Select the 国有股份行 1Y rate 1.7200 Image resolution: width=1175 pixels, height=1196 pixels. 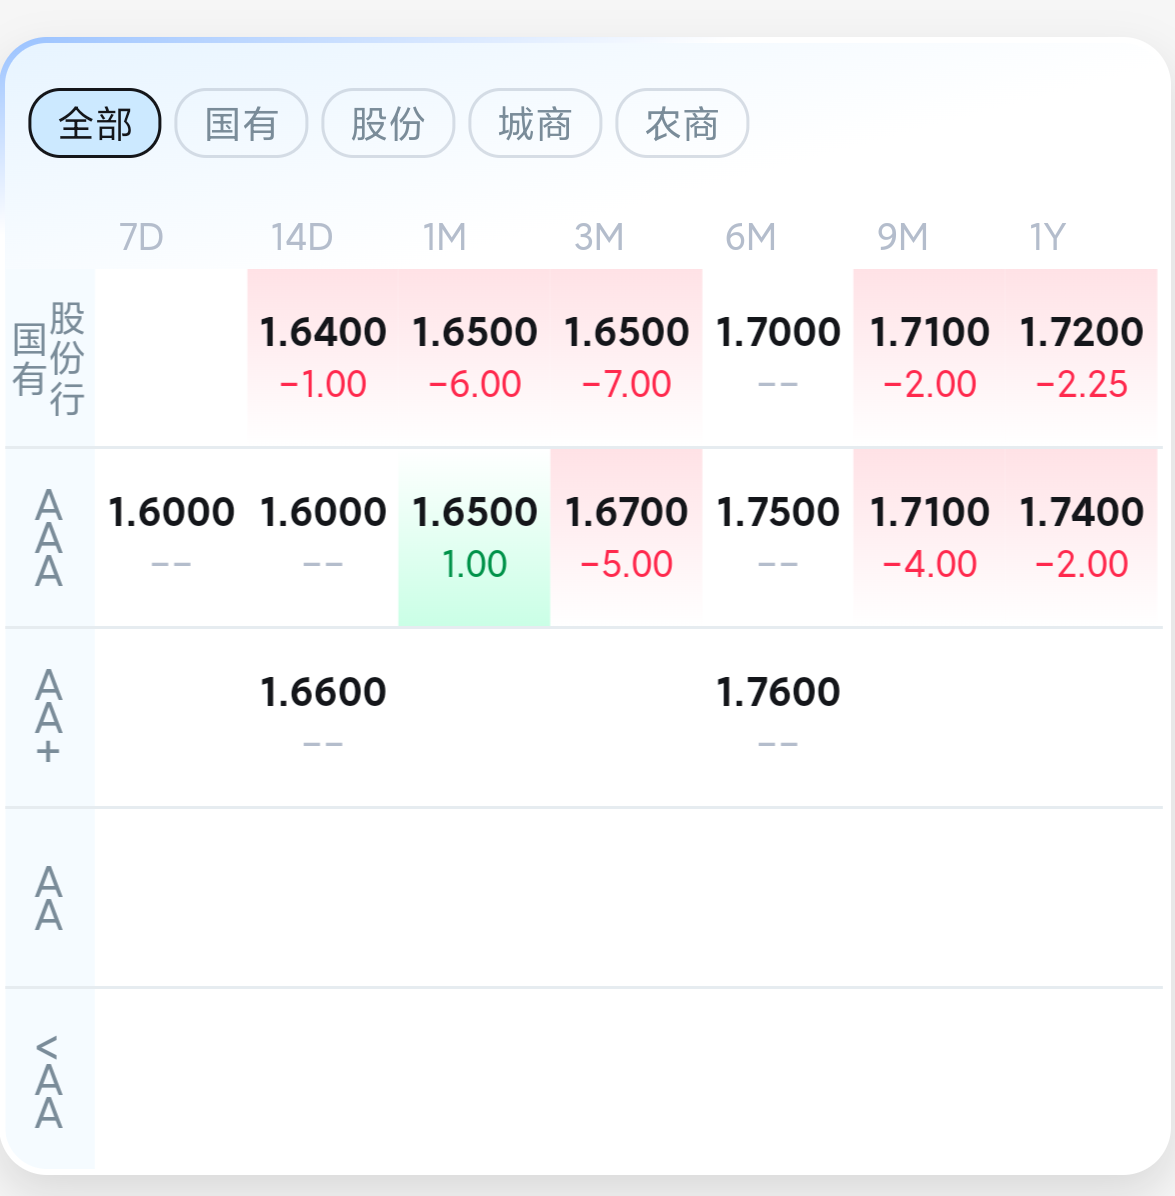1081,332
